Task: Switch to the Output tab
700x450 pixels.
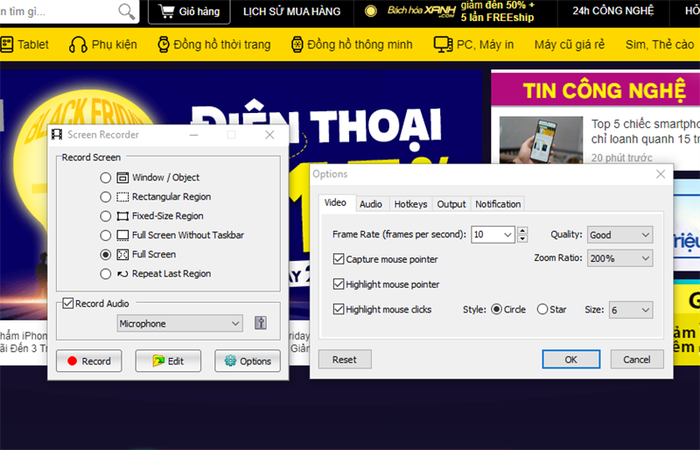Action: click(x=451, y=204)
